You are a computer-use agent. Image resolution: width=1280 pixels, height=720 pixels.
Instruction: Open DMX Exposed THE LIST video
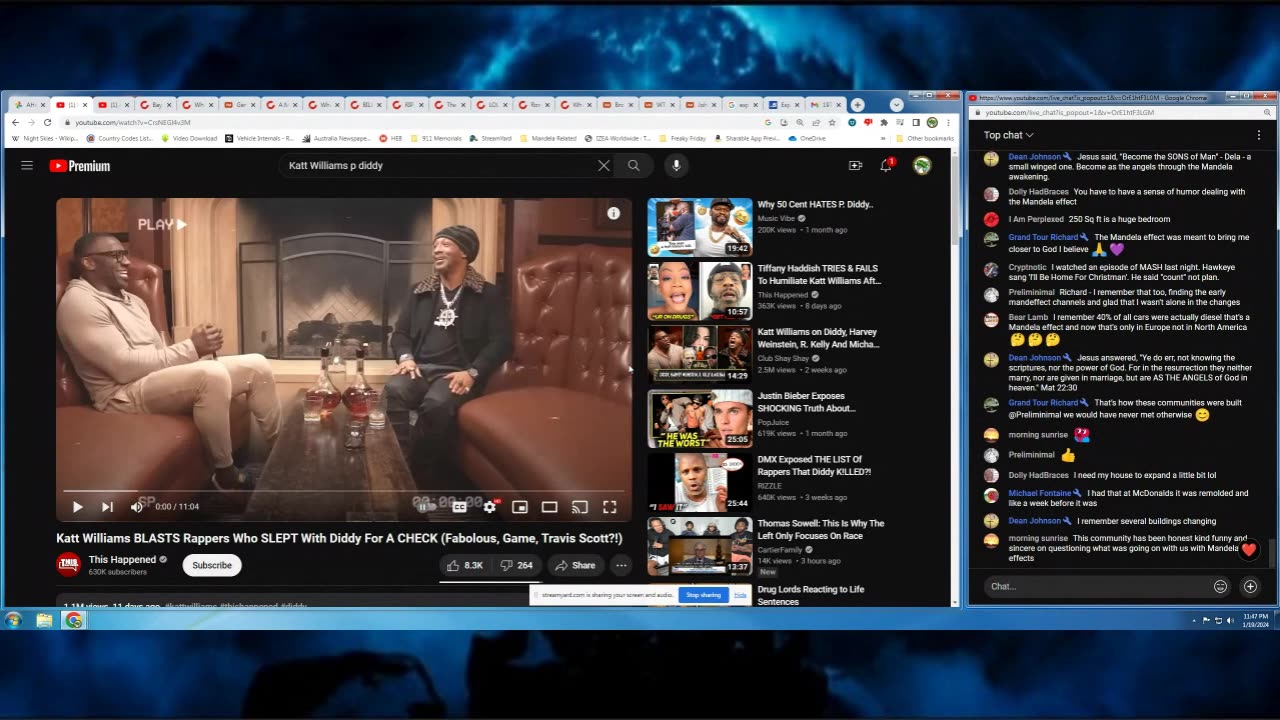pos(814,466)
